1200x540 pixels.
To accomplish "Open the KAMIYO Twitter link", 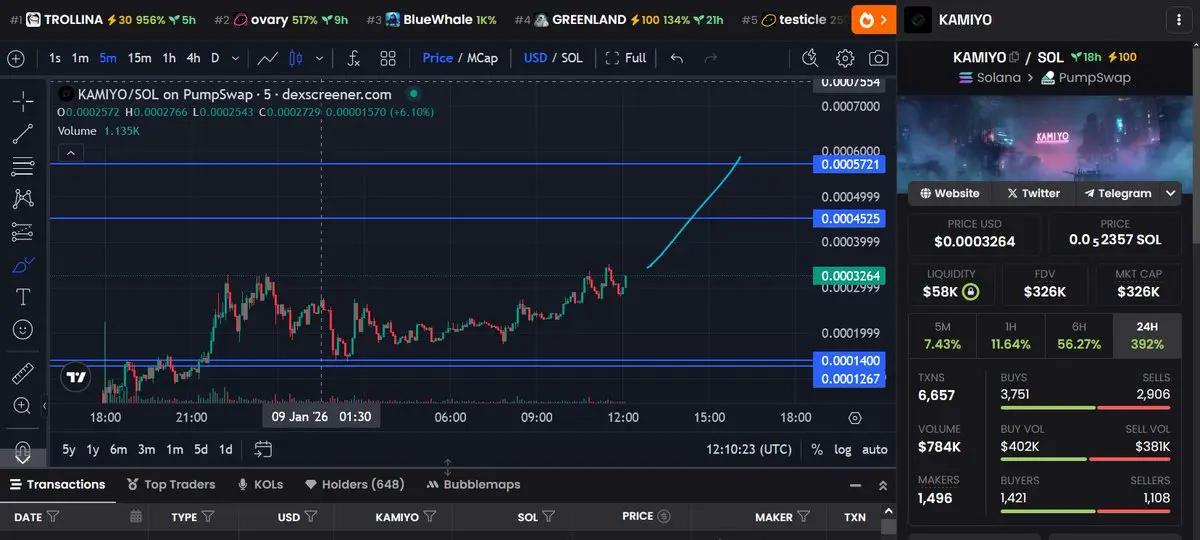I will coord(1033,193).
